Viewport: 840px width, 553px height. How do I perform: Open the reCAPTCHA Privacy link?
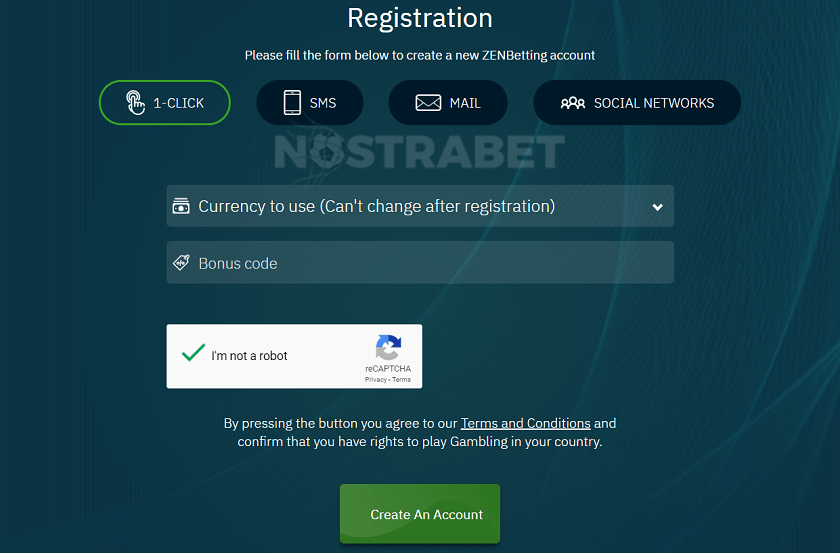point(376,380)
